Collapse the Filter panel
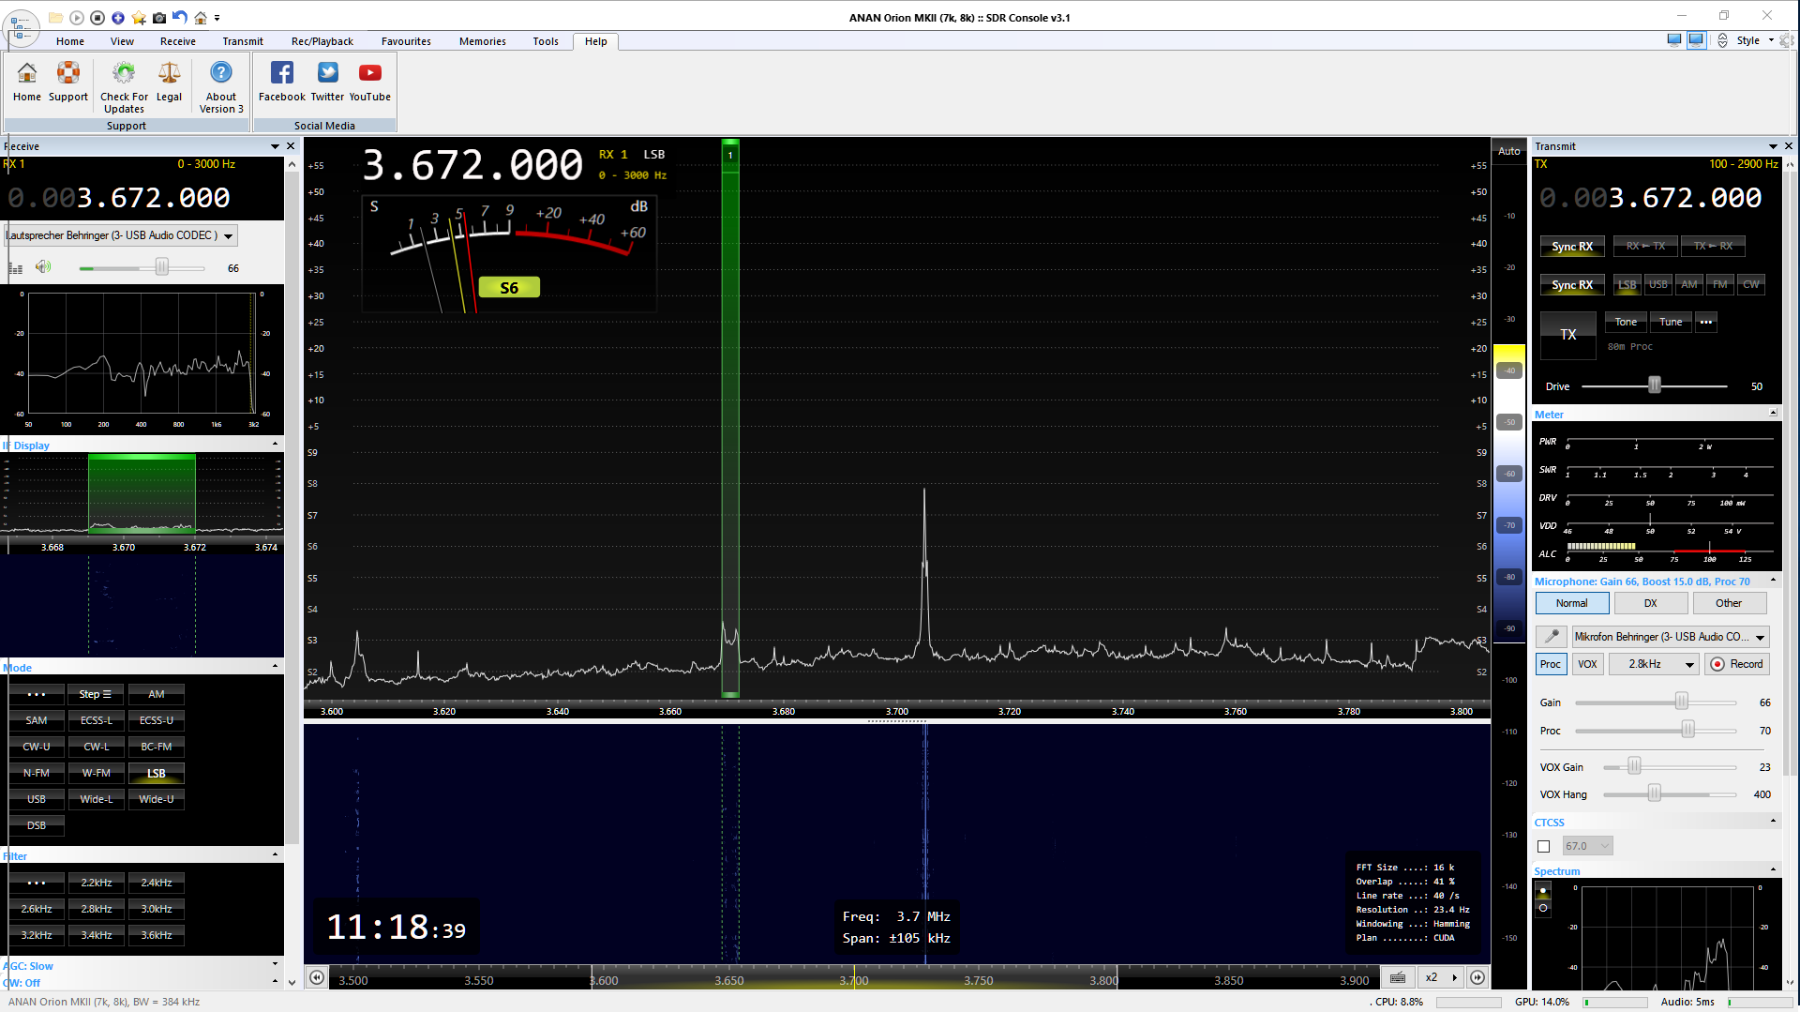Viewport: 1800px width, 1012px height. (275, 855)
